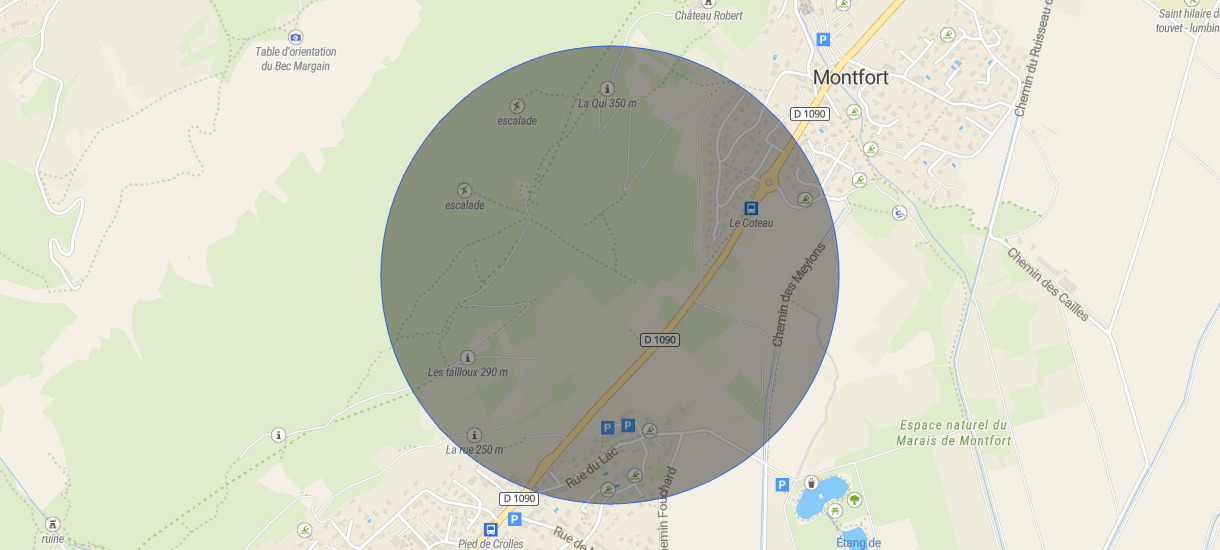
Task: Click the tree icon beside the pond
Action: [x=854, y=499]
